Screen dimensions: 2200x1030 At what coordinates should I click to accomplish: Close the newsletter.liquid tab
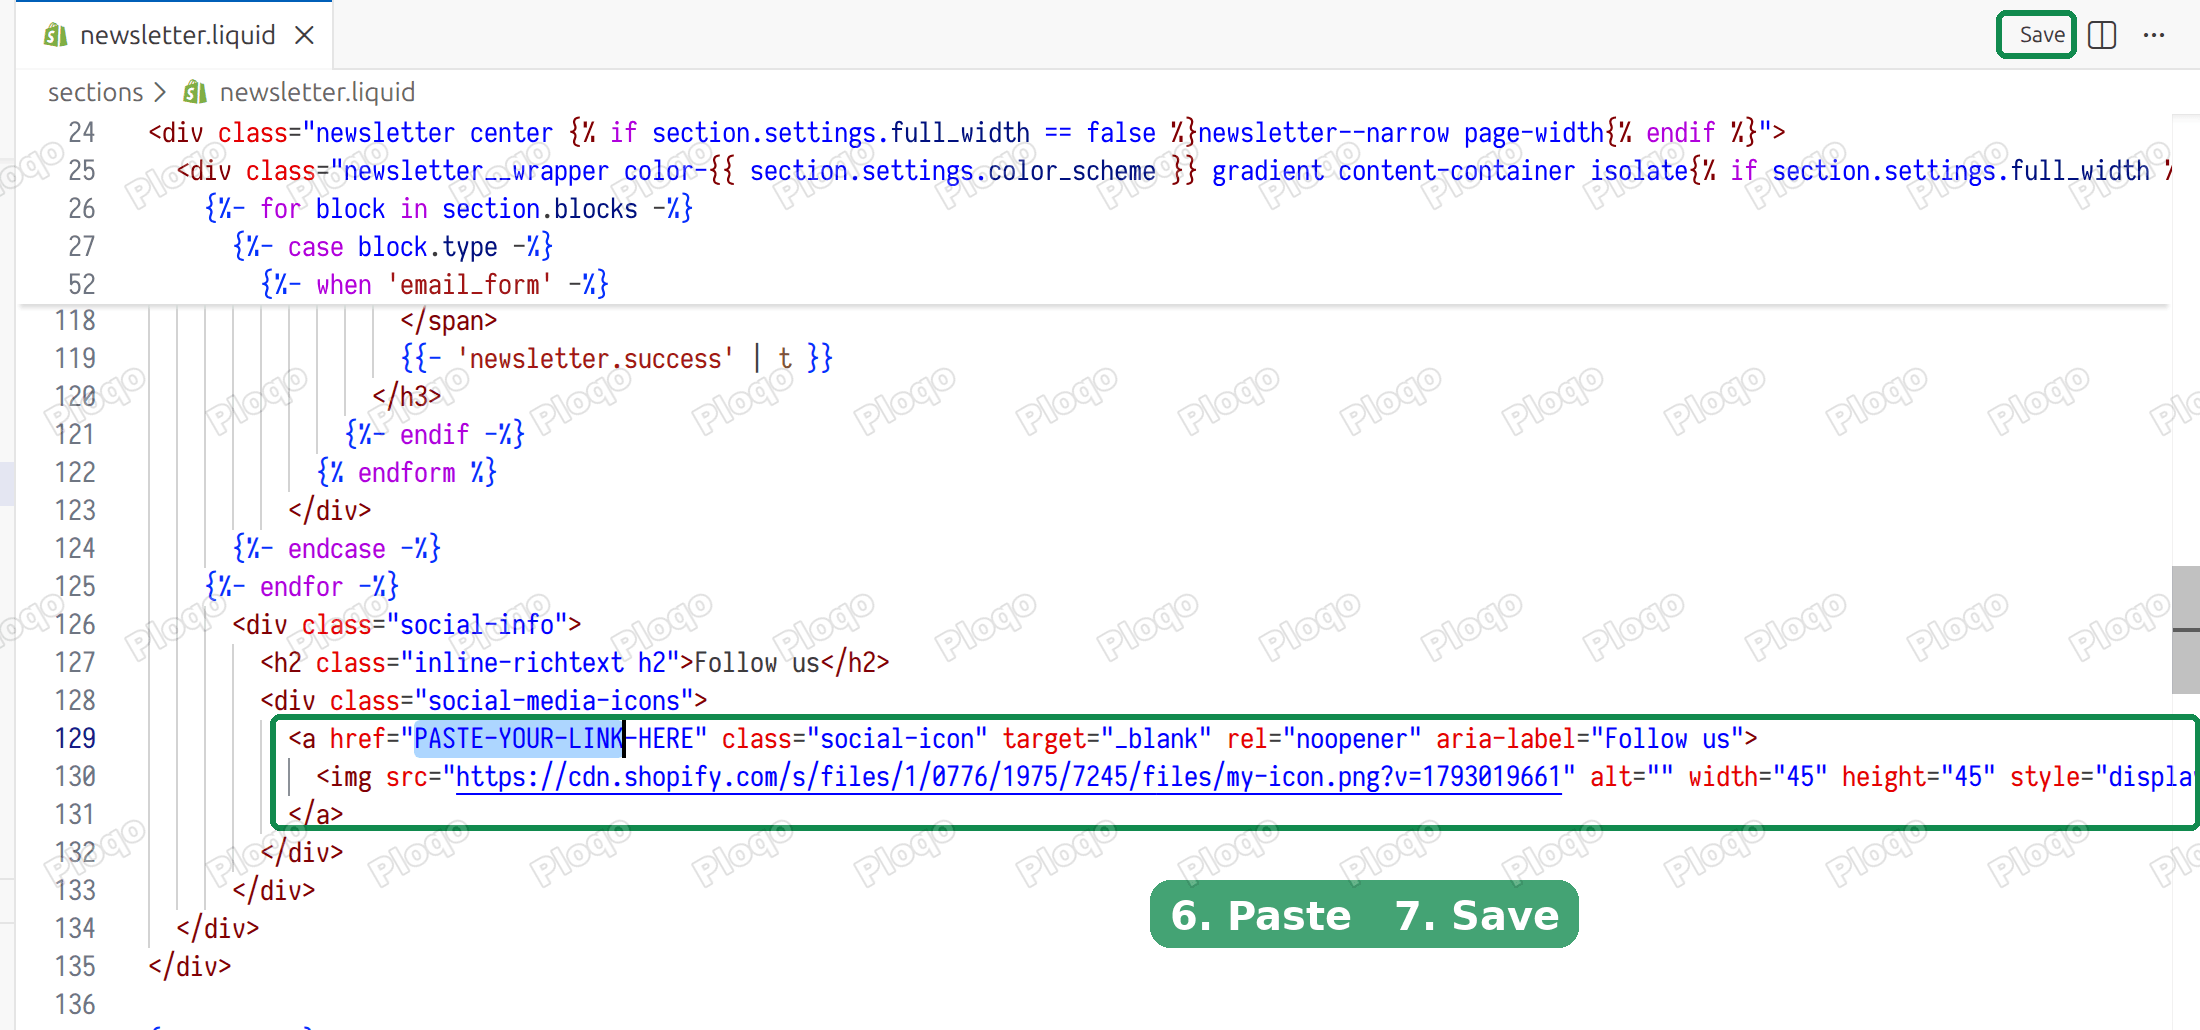[x=305, y=35]
